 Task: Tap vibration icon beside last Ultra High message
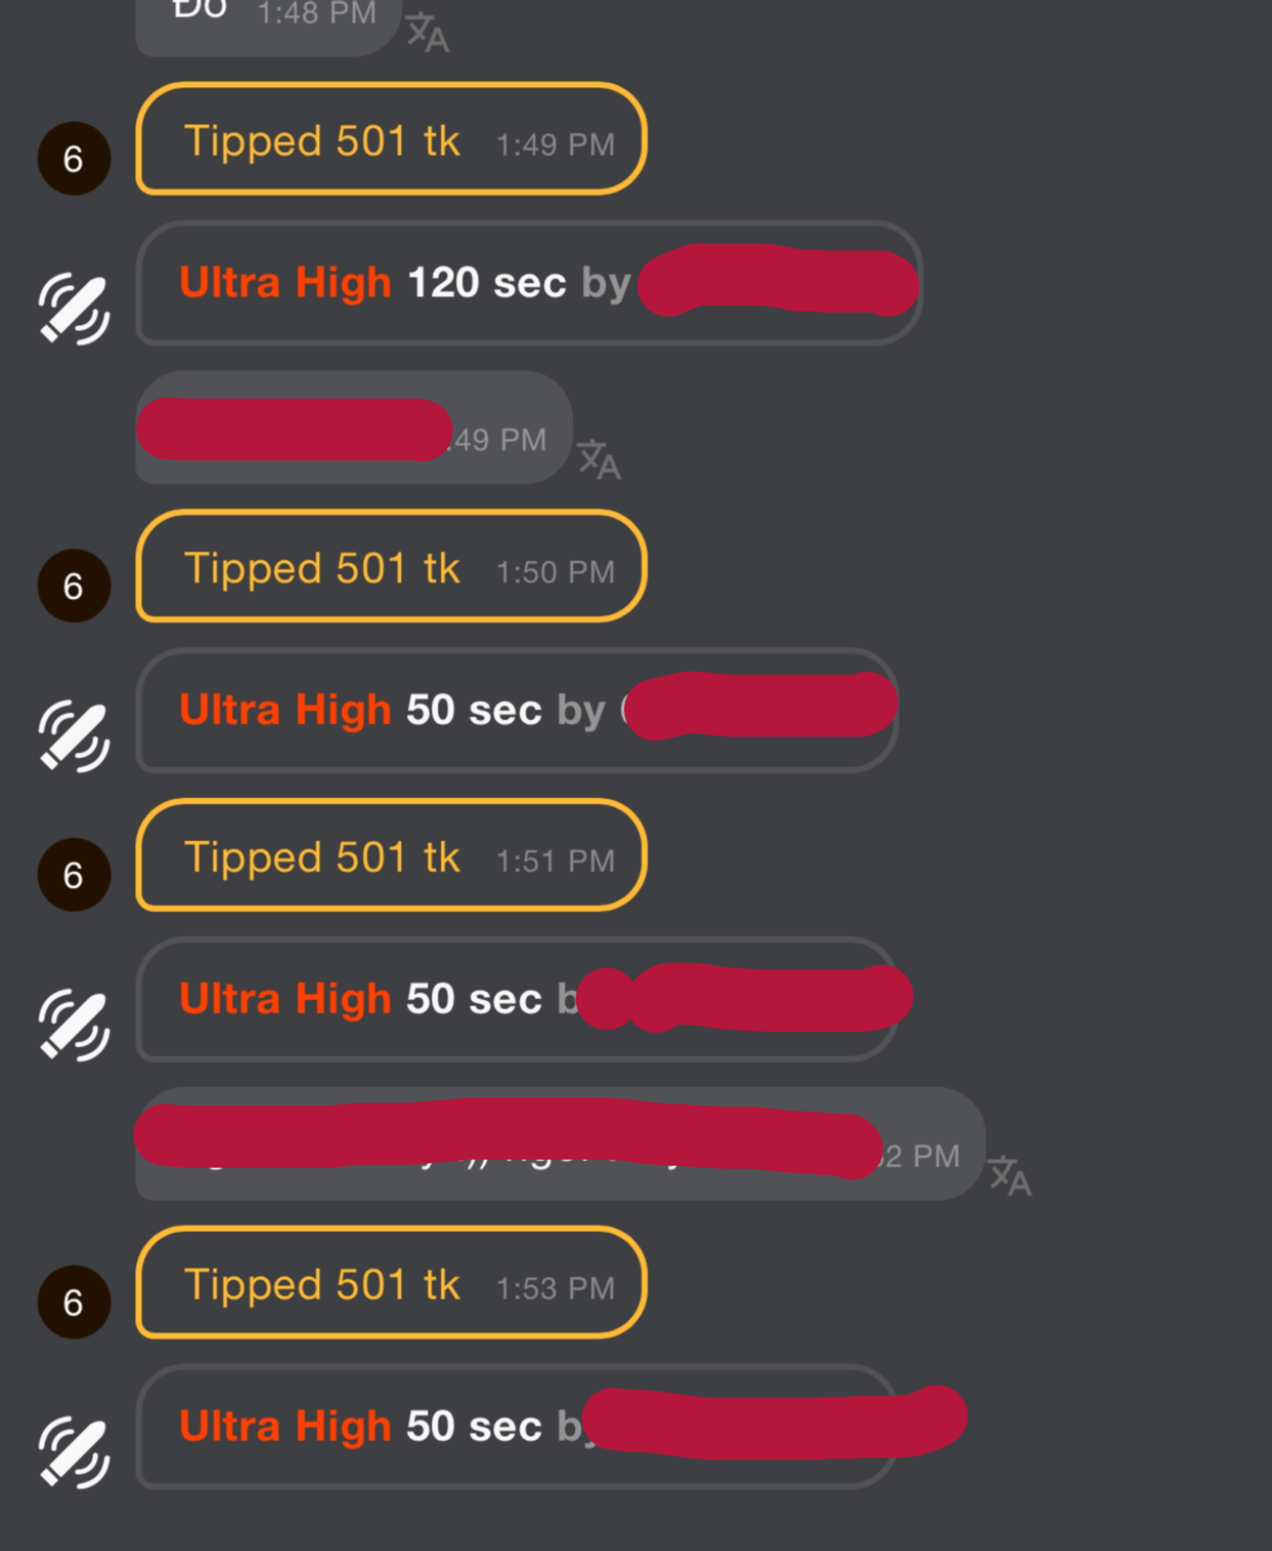pos(74,1452)
